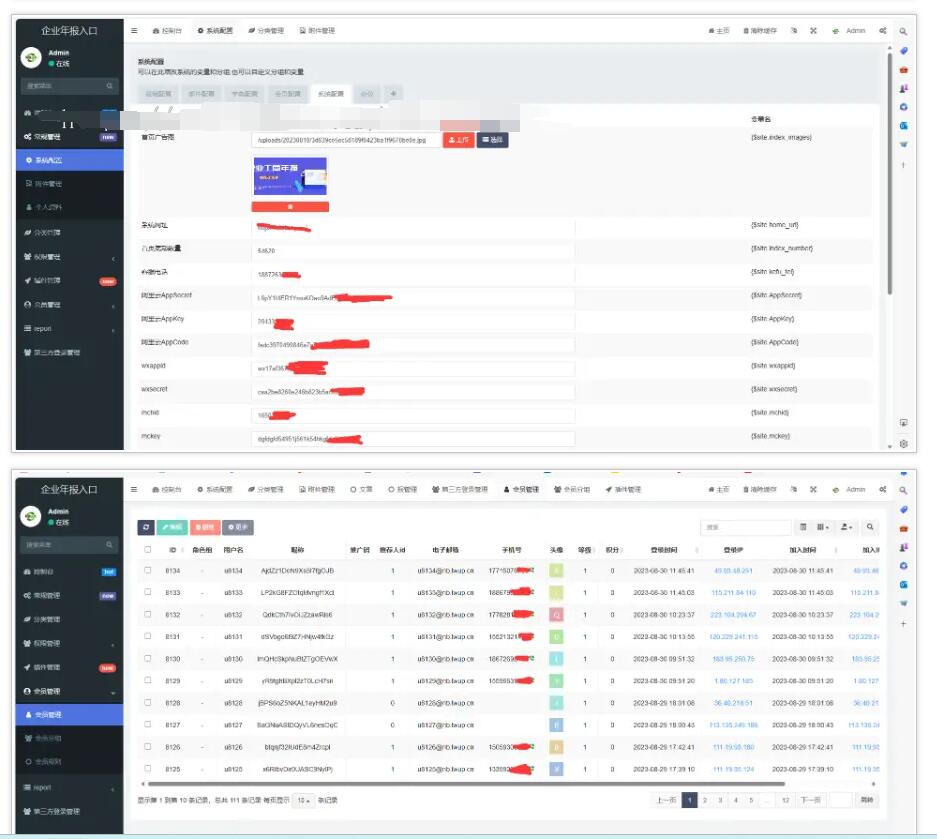Open 会员规则 in the sidebar
Image resolution: width=937 pixels, height=839 pixels.
50,763
